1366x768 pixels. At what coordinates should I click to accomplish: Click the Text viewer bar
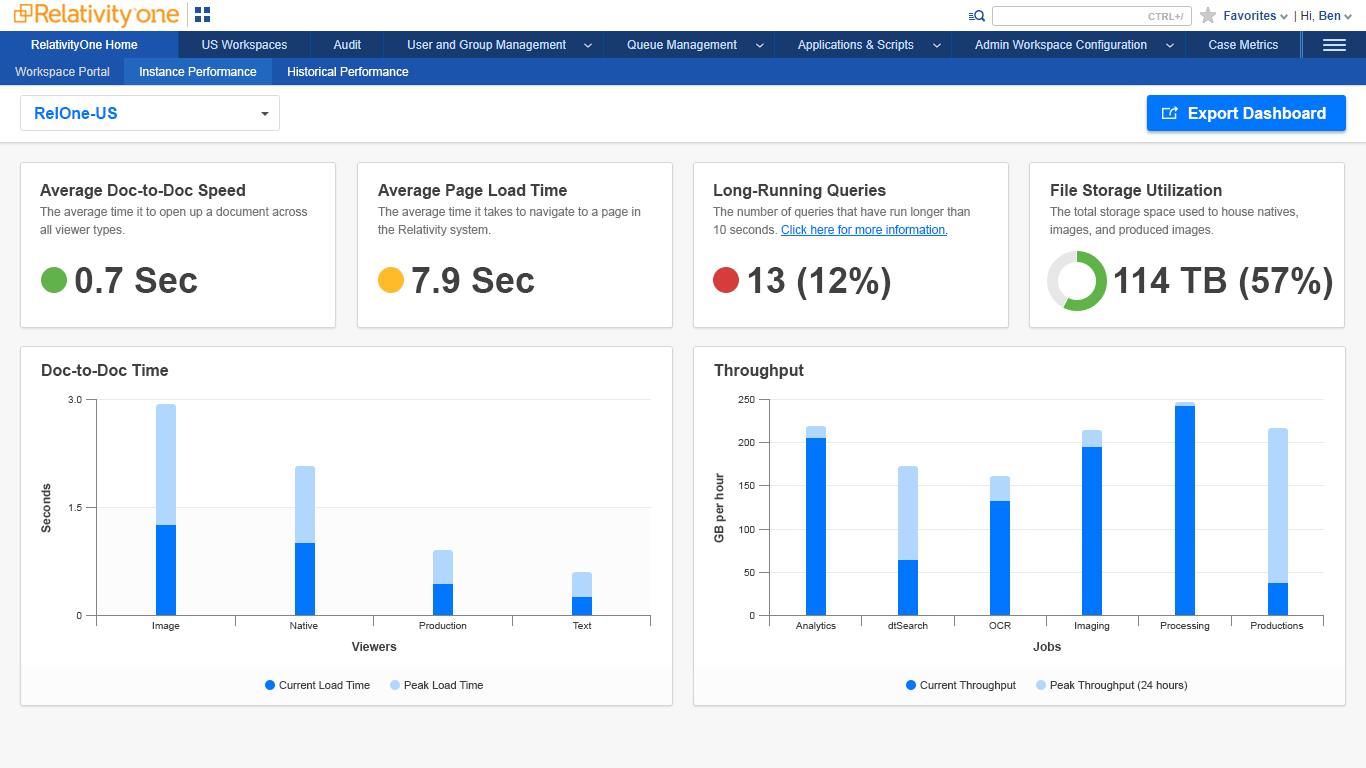582,594
